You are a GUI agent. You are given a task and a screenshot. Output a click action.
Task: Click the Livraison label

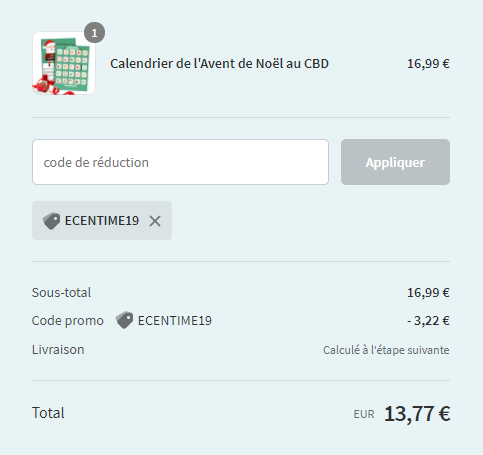click(x=58, y=350)
